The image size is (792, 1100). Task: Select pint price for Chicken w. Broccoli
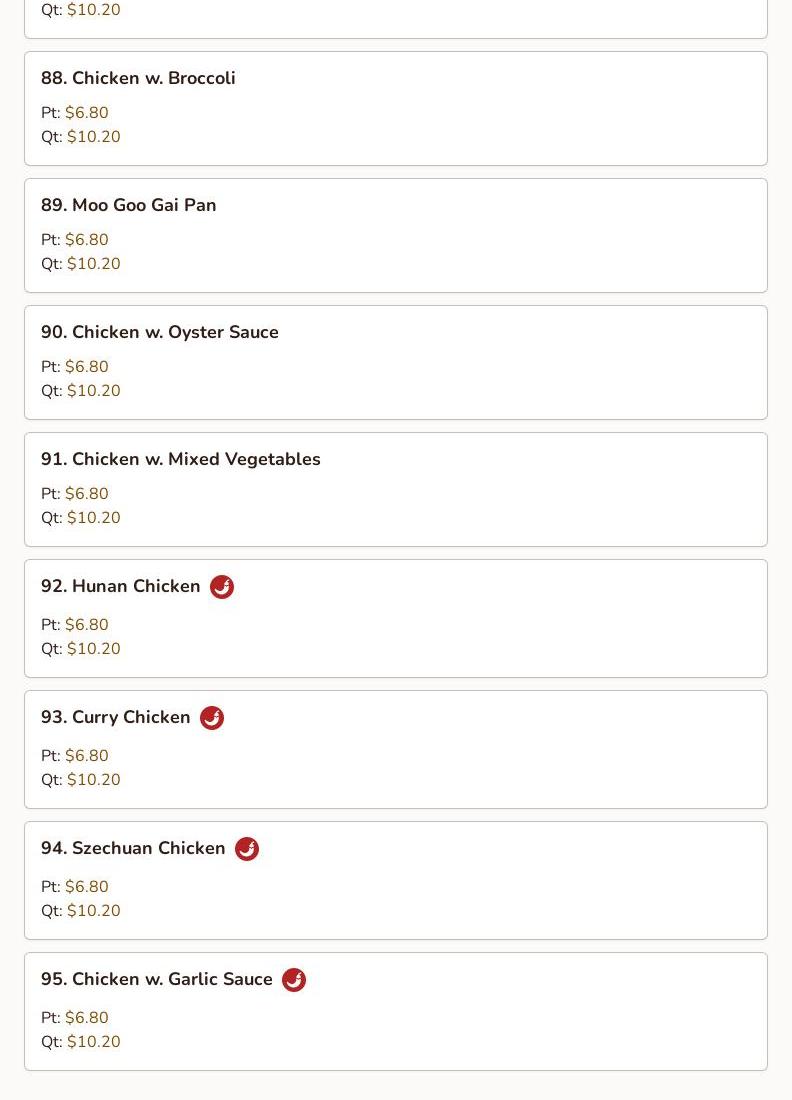click(87, 112)
